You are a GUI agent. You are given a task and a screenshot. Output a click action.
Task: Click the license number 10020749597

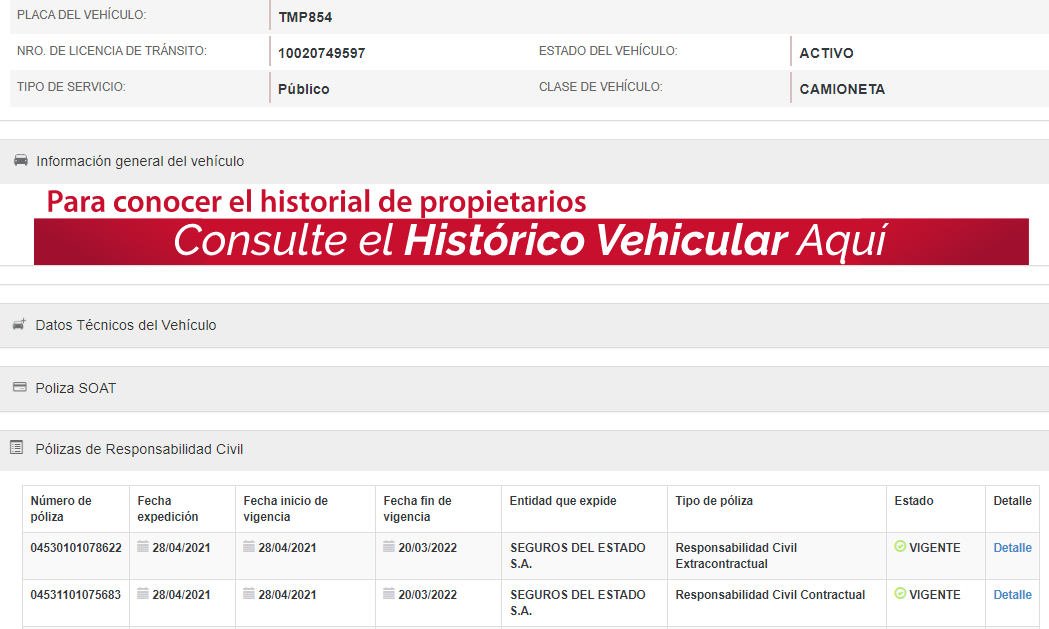click(x=321, y=53)
